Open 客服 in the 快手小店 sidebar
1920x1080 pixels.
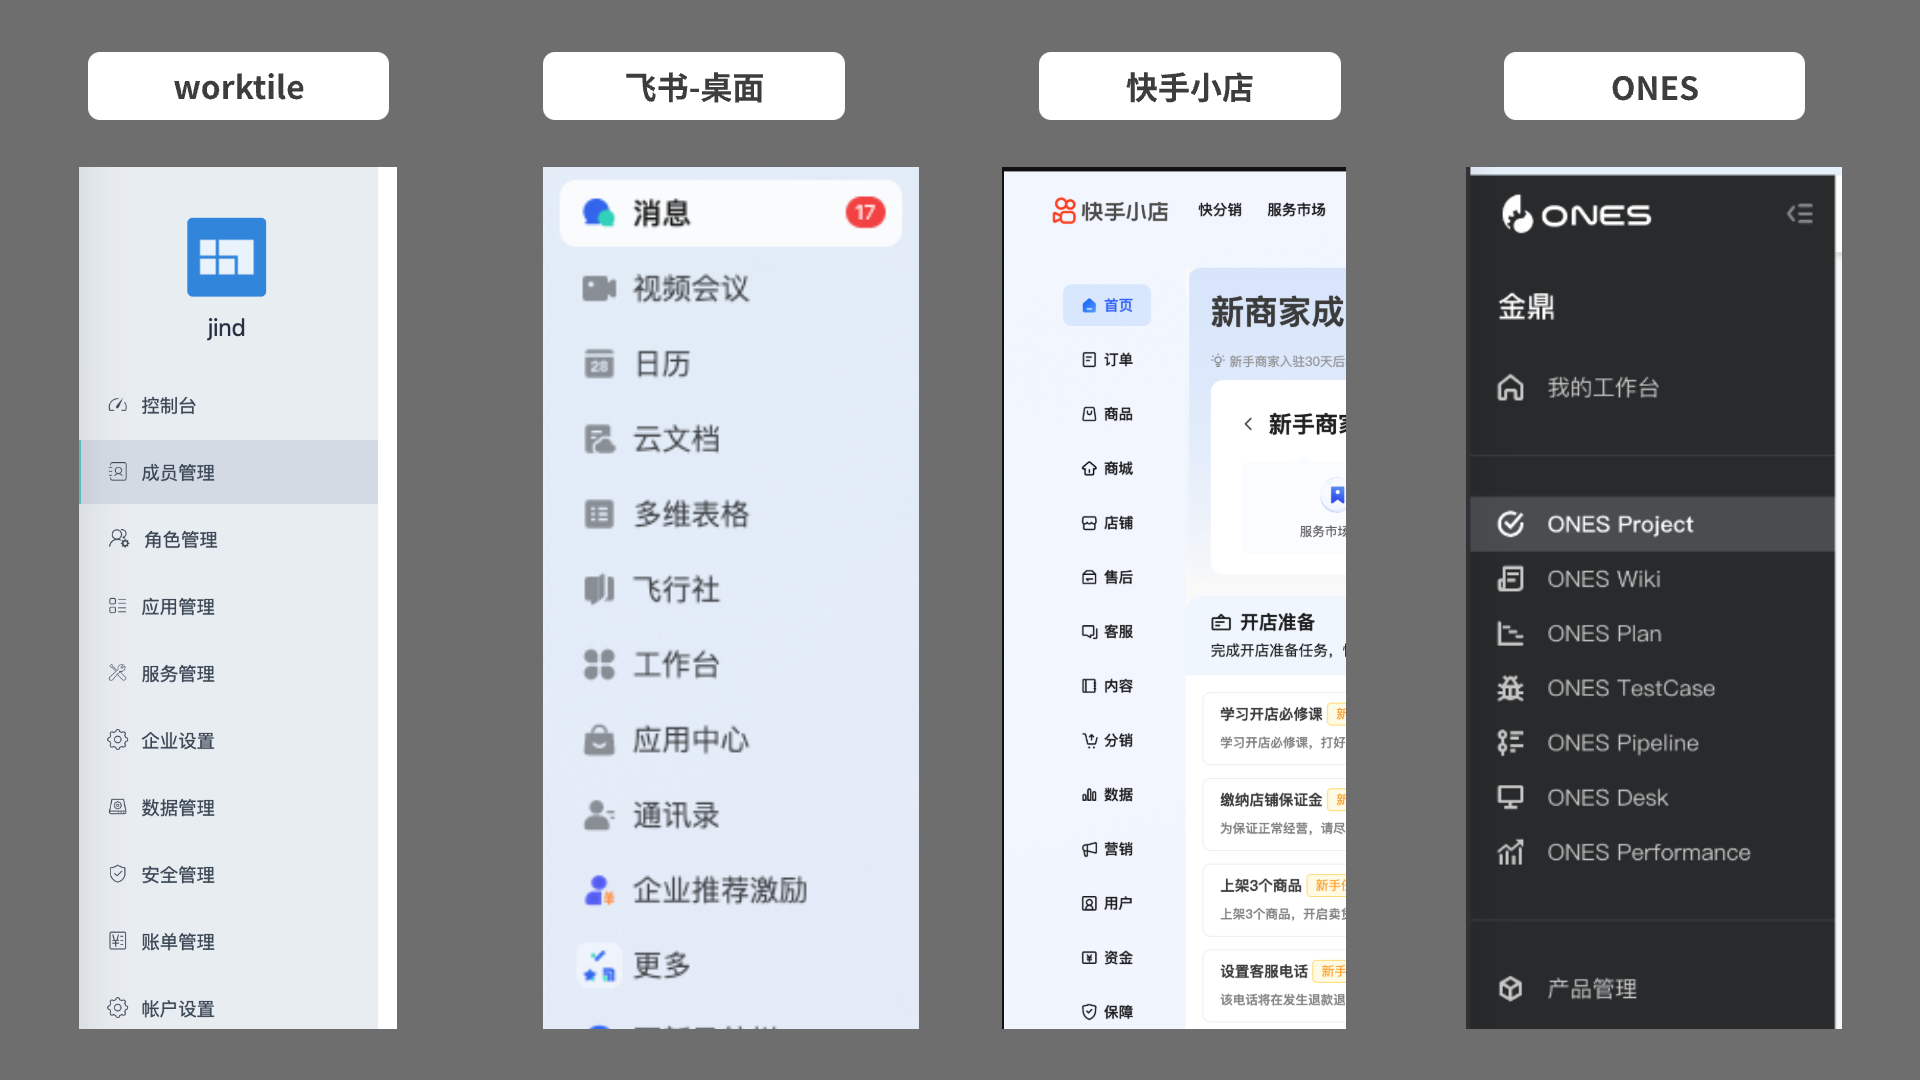[x=1110, y=631]
